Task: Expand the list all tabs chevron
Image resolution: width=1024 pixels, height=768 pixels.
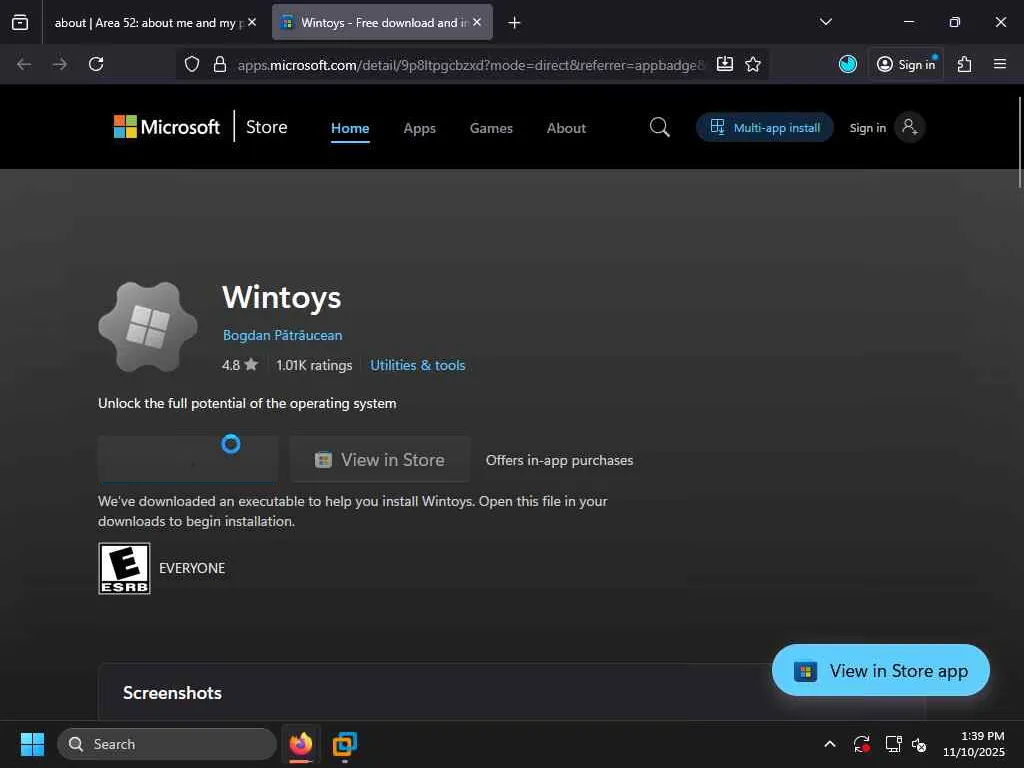Action: pos(825,22)
